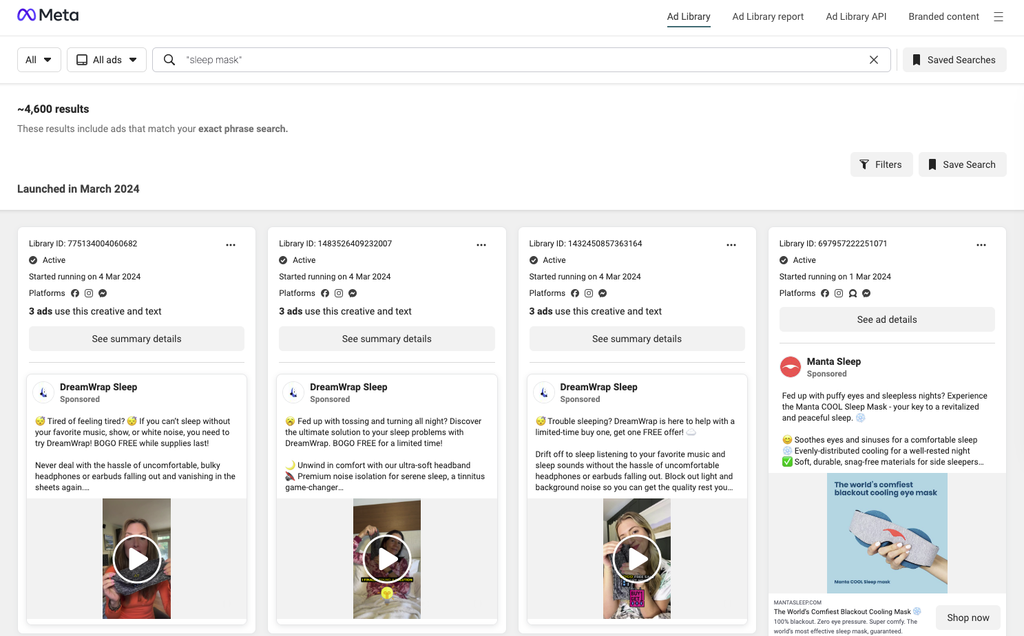Click the MANTASLEEP.COM link text
The image size is (1024, 636).
(797, 603)
